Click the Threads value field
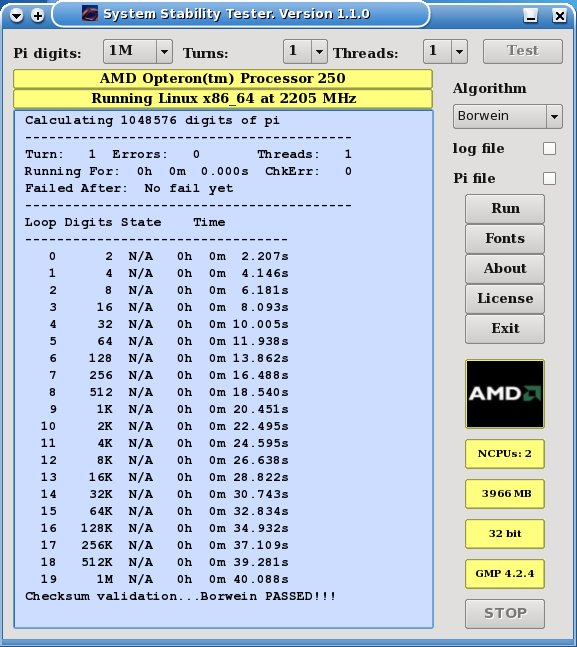577x647 pixels. point(437,52)
